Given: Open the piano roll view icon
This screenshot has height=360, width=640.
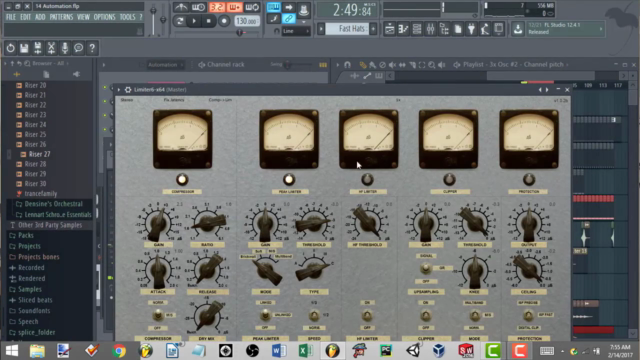Looking at the screenshot, I should (x=403, y=29).
